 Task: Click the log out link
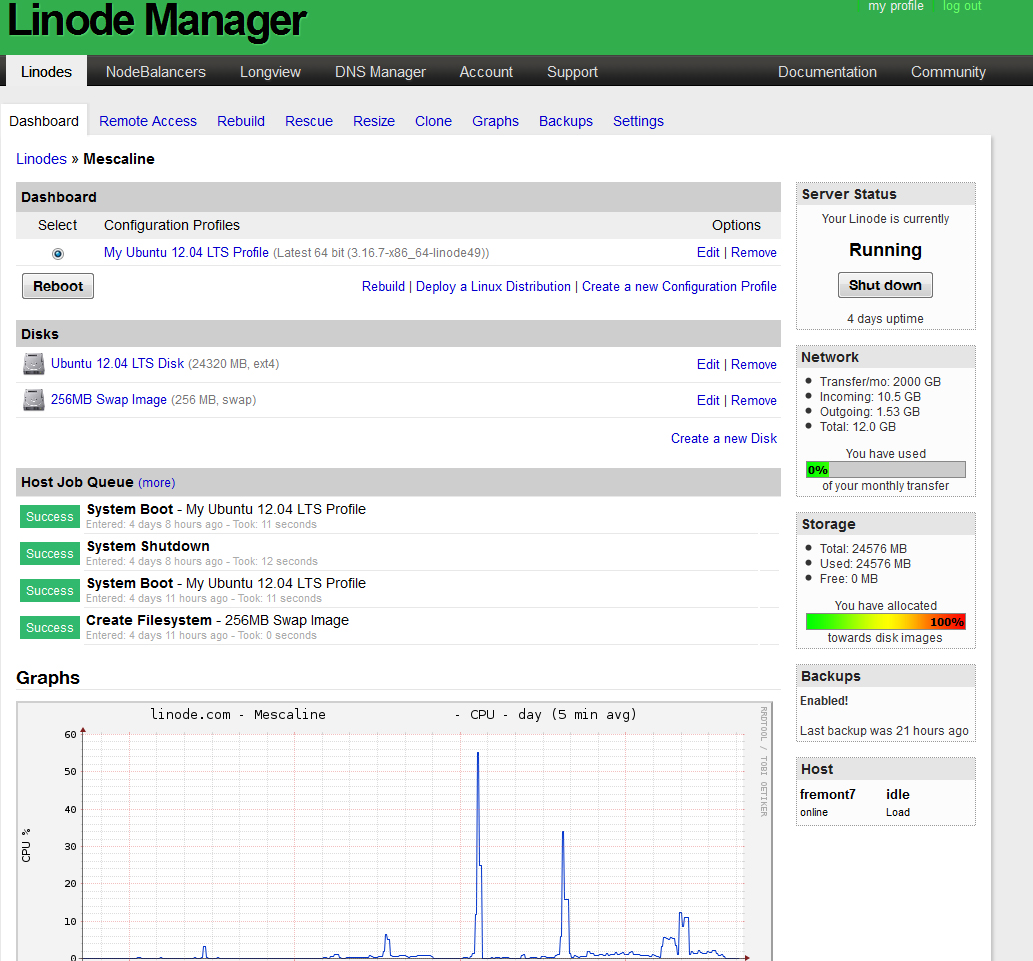[962, 6]
